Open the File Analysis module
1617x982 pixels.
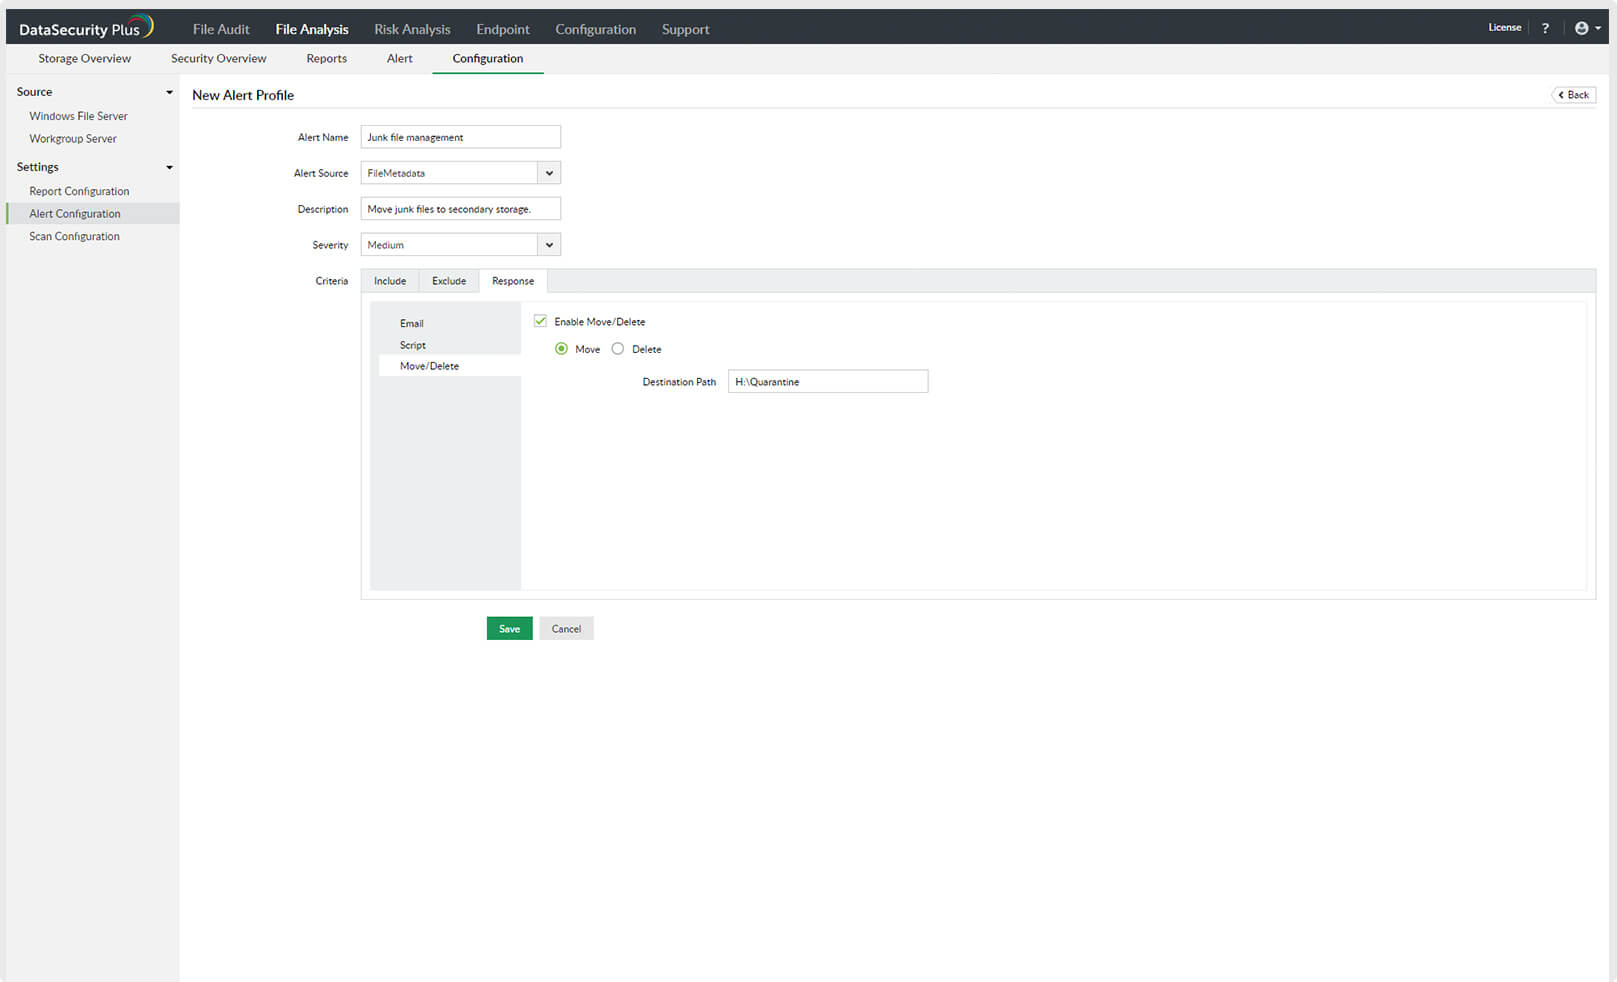[x=312, y=29]
